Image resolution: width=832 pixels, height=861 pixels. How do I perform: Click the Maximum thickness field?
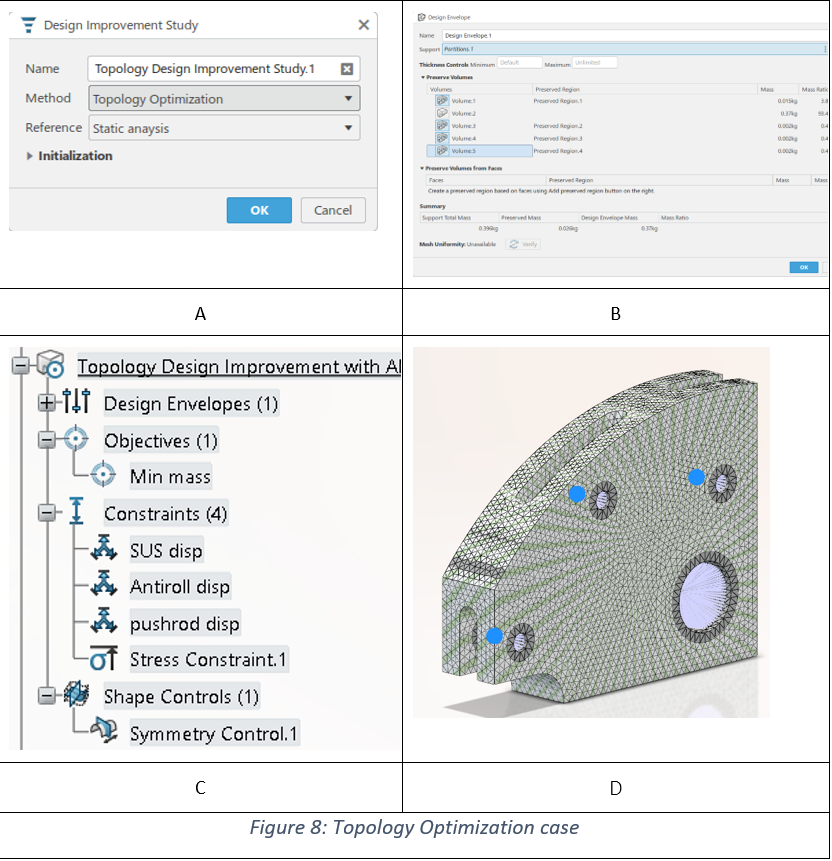(x=595, y=63)
